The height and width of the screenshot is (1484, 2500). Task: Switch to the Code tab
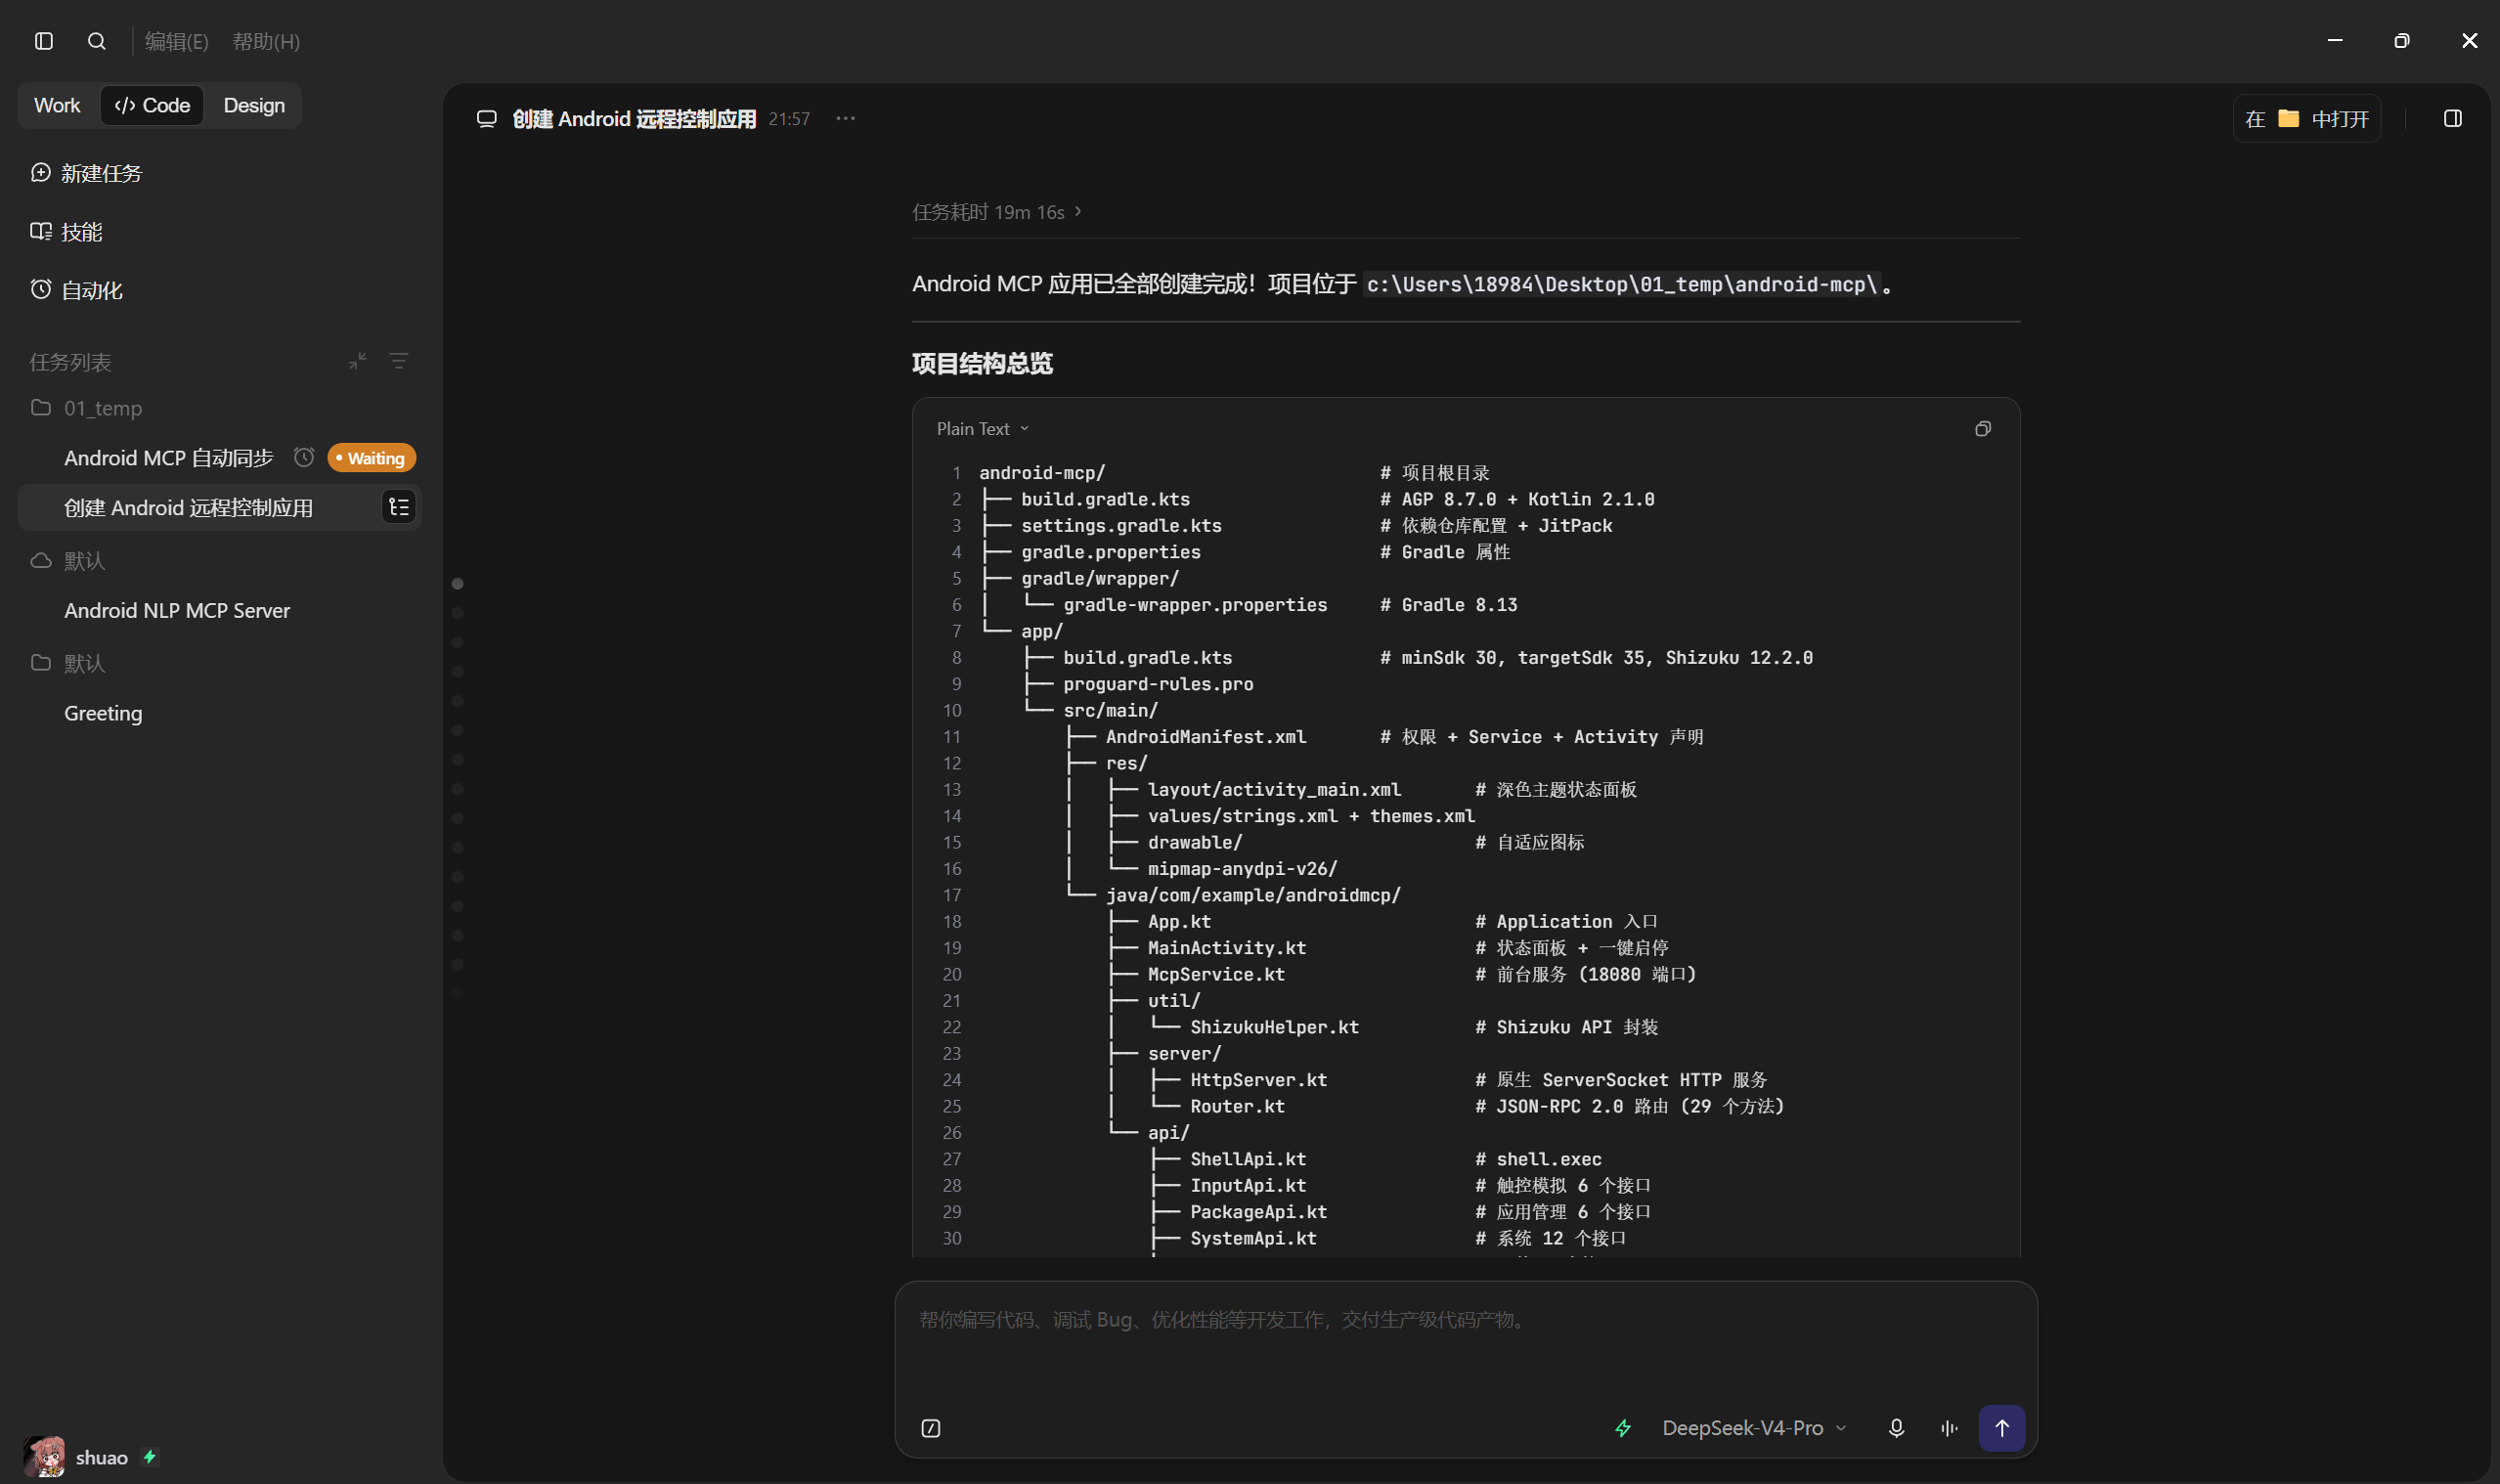152,105
